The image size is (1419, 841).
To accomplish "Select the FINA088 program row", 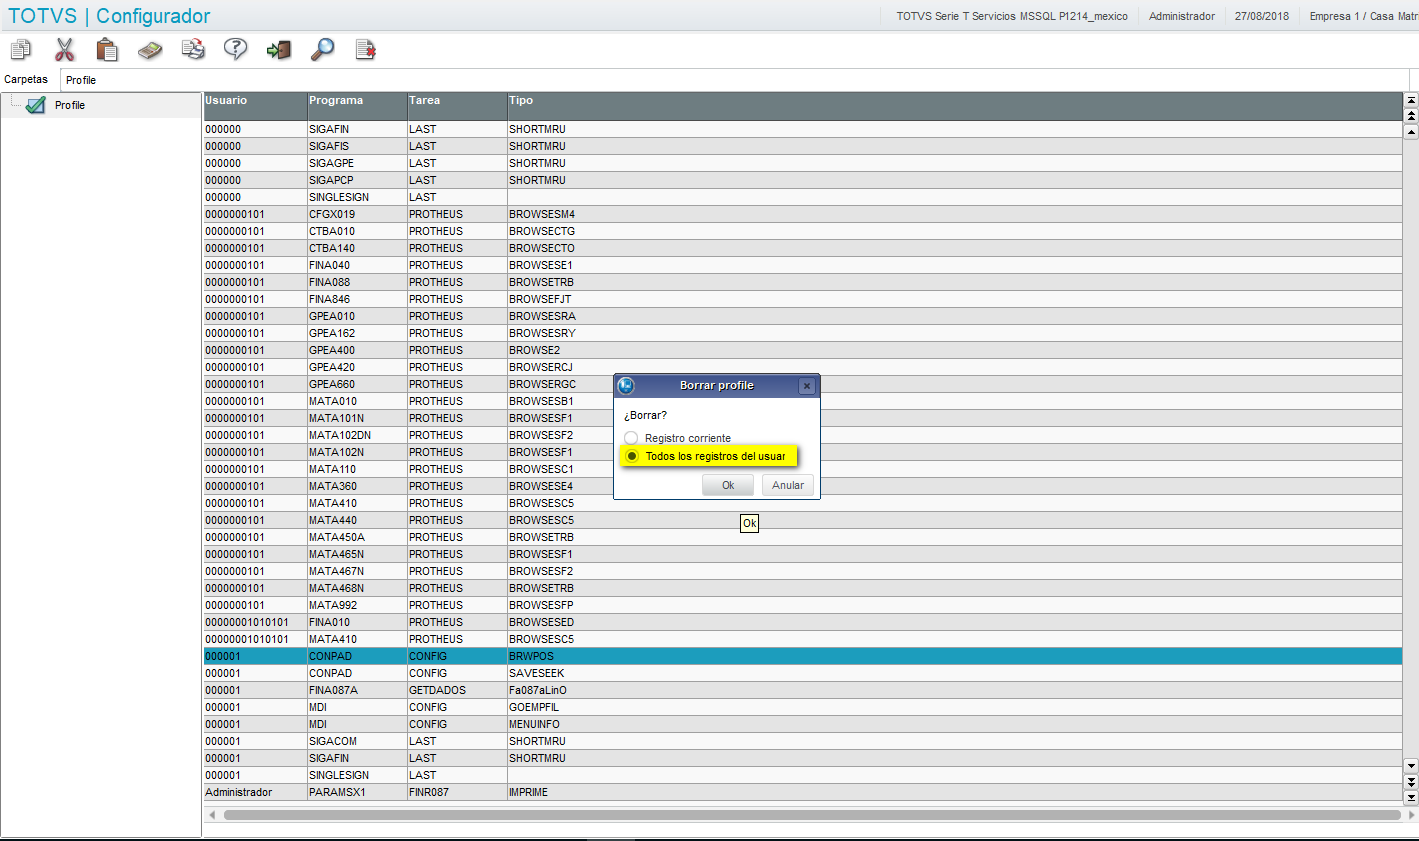I will (x=803, y=282).
